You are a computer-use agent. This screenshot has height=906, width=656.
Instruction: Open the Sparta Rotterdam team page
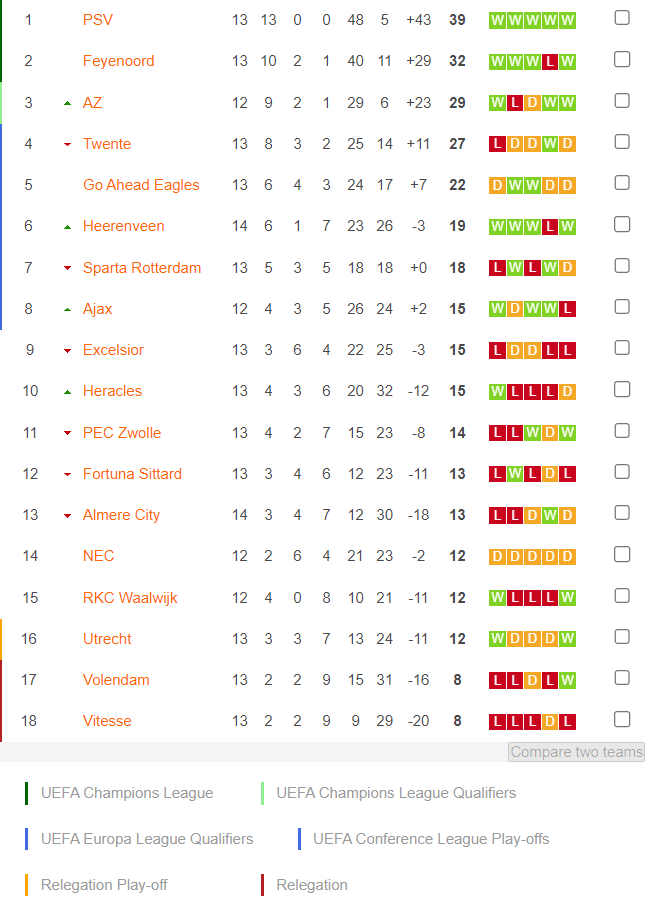click(142, 268)
